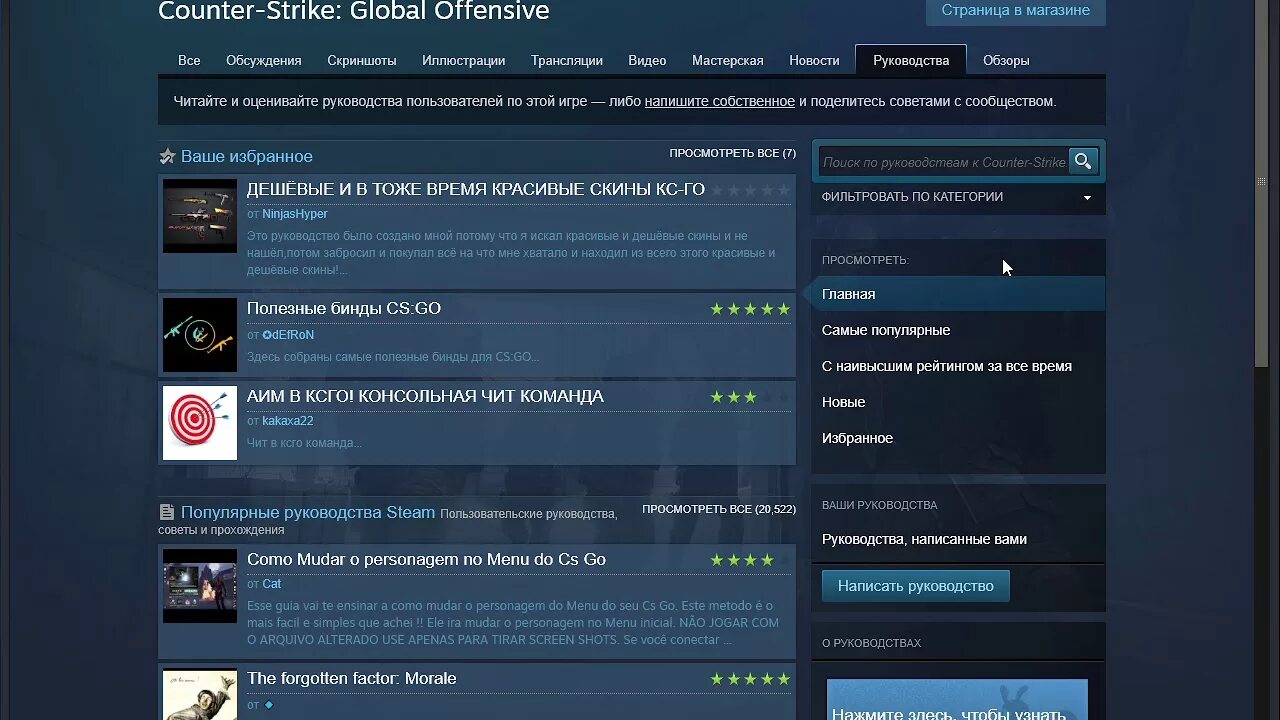Open the Все tab
The image size is (1280, 720).
coord(189,60)
